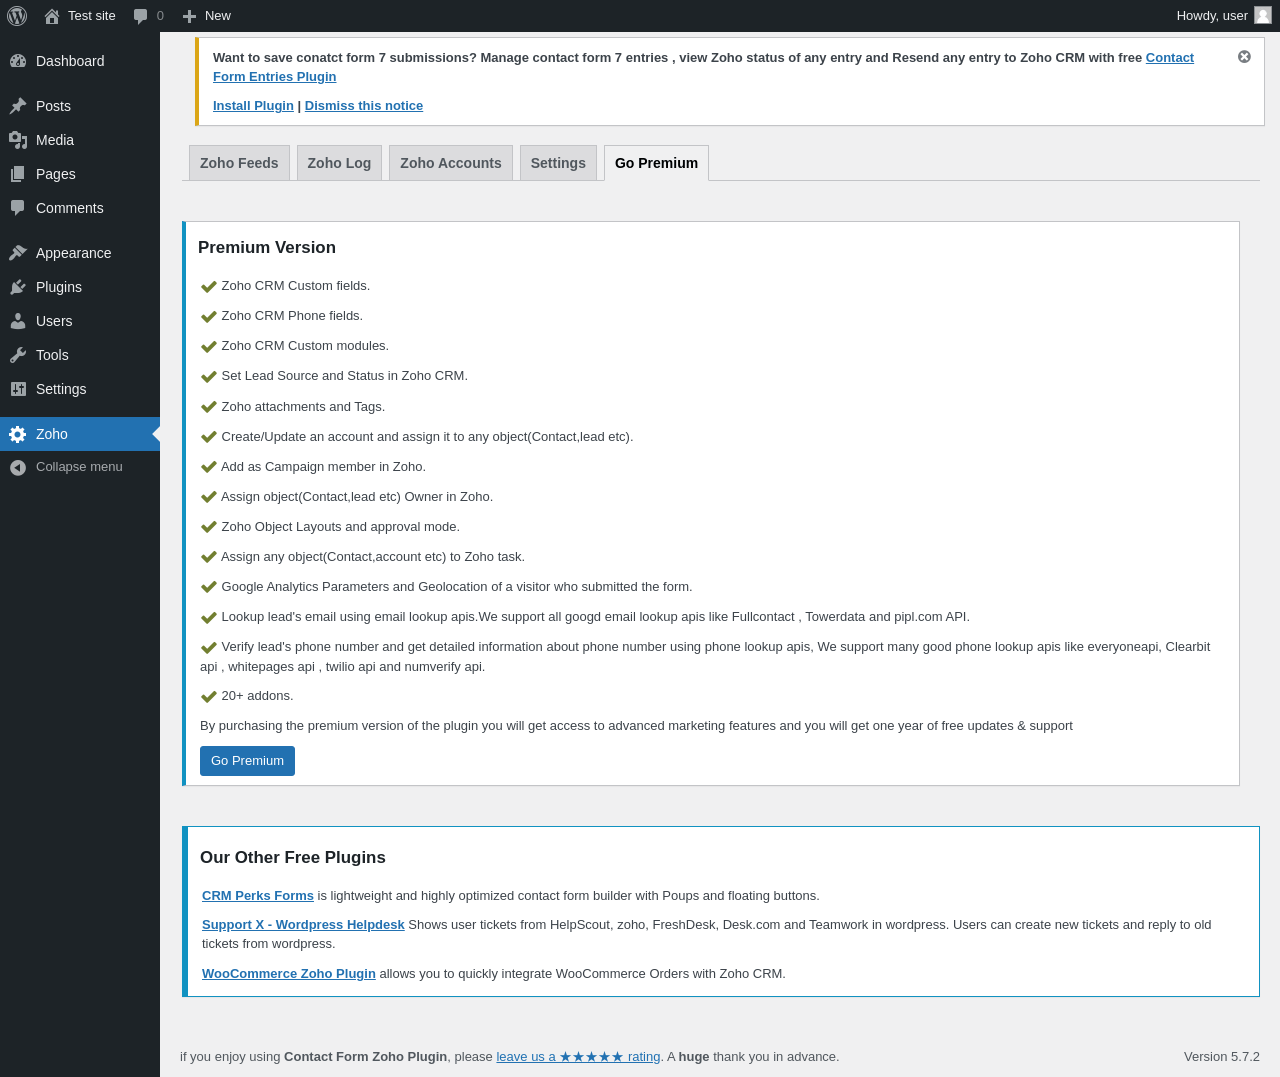Open Appearance in the sidebar menu
This screenshot has height=1077, width=1280.
point(80,253)
